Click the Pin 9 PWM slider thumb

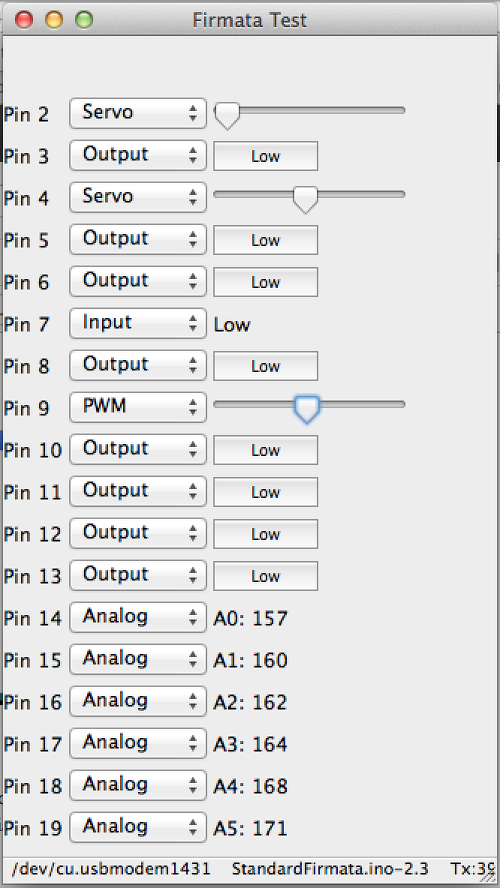pyautogui.click(x=306, y=410)
